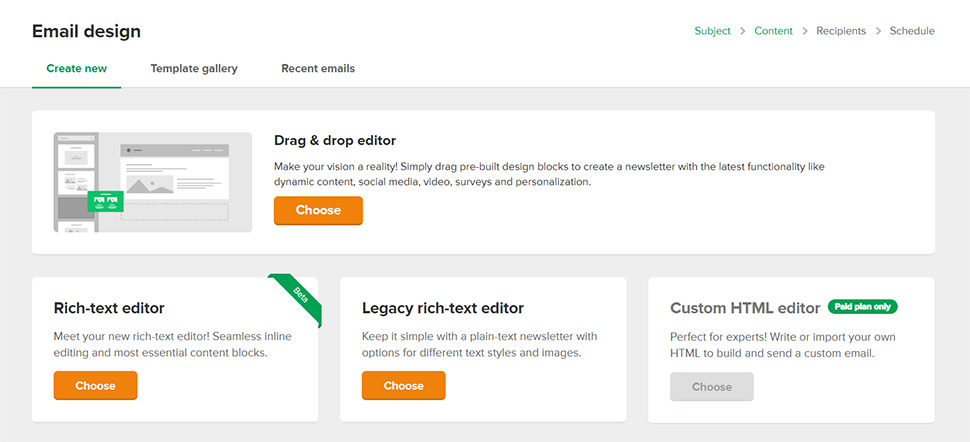Choose the Legacy rich-text editor
Viewport: 970px width, 442px height.
(x=403, y=386)
